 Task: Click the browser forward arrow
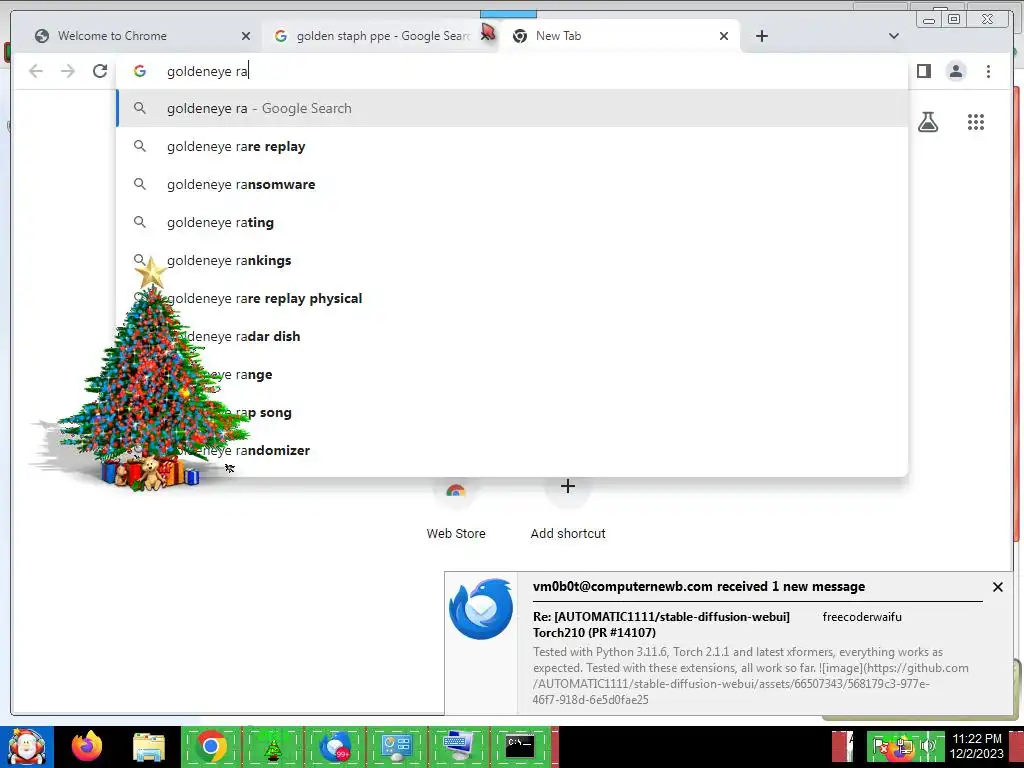tap(68, 71)
